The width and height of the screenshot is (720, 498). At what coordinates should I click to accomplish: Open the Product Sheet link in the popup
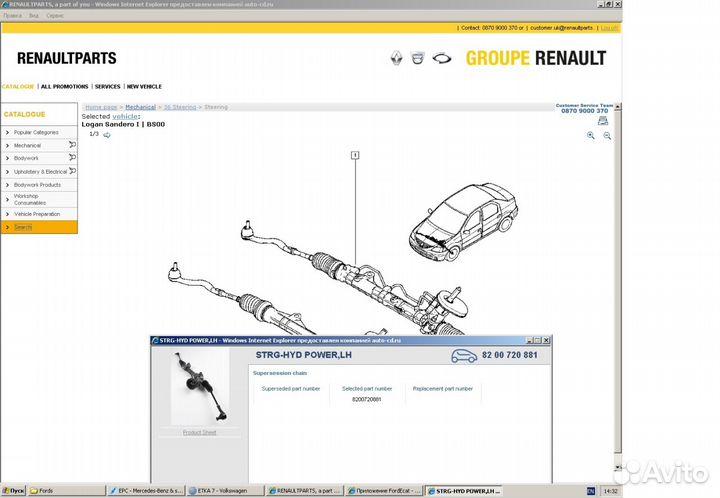pos(199,432)
